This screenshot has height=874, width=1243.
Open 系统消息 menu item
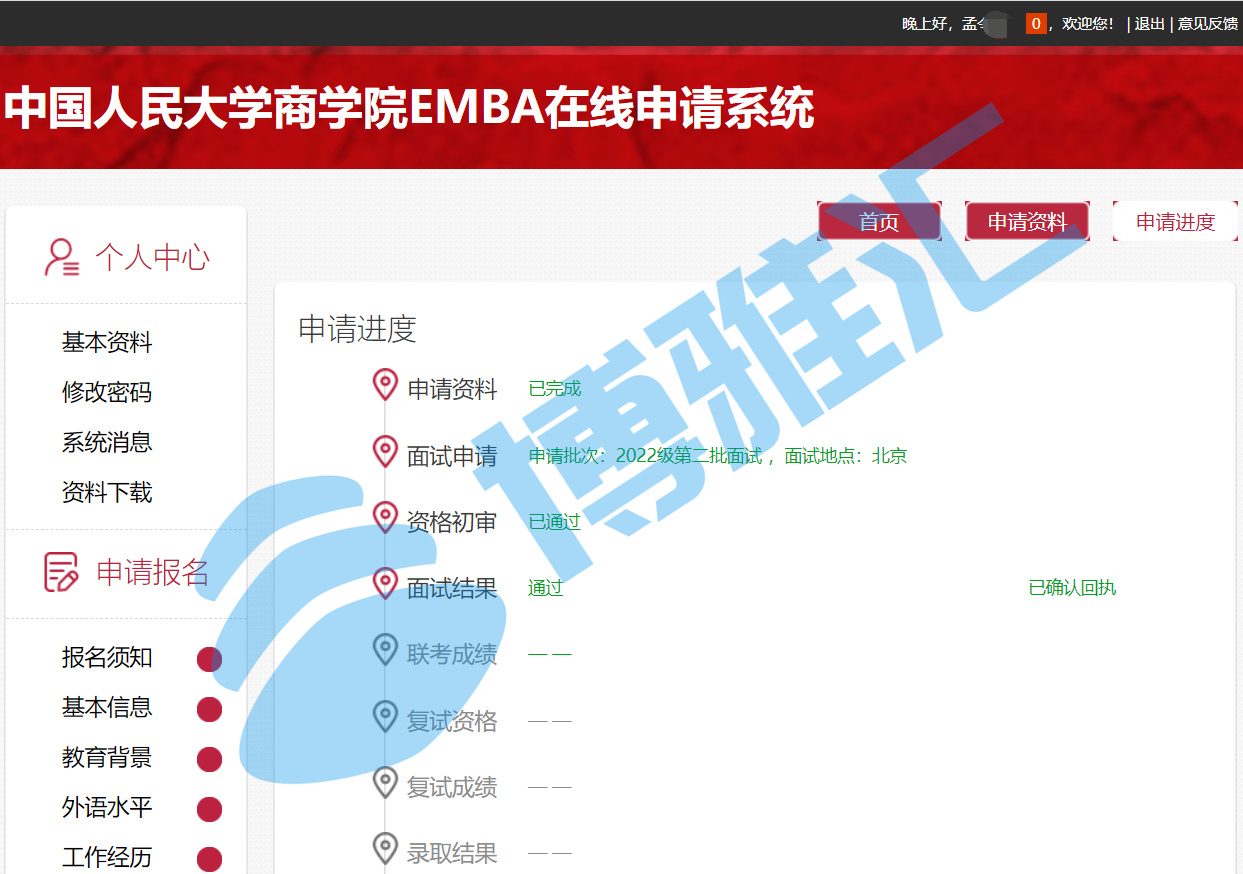click(x=107, y=442)
